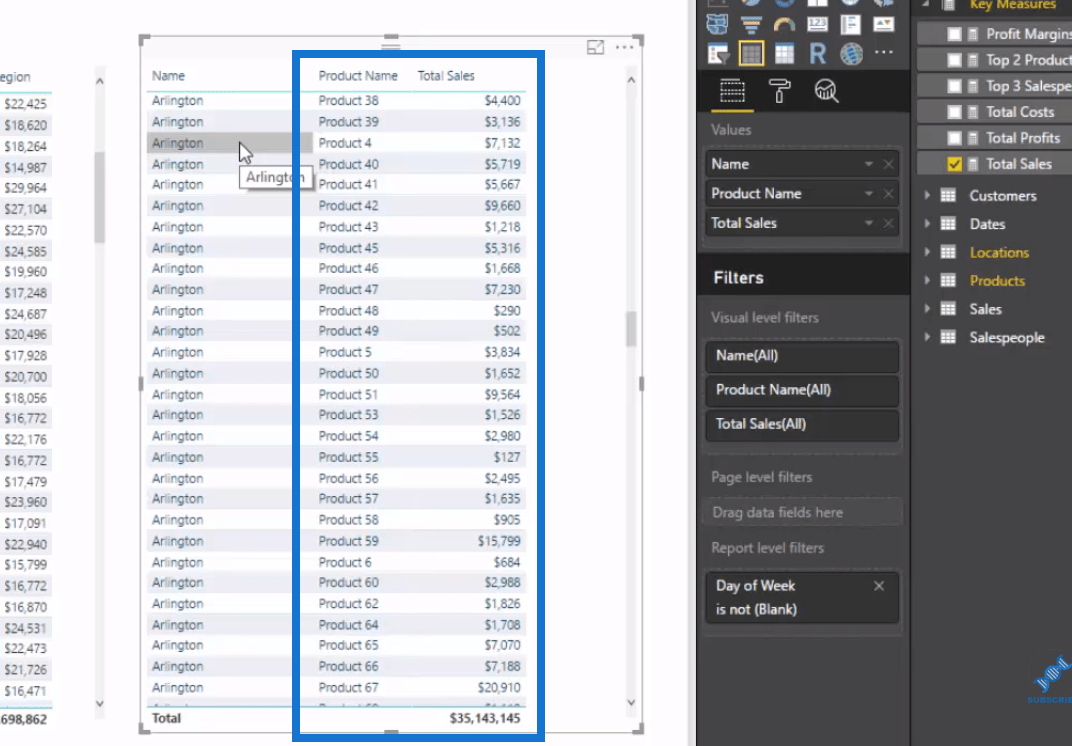Select the Filled map visualization icon
Viewport: 1072px width, 746px height.
[x=717, y=25]
